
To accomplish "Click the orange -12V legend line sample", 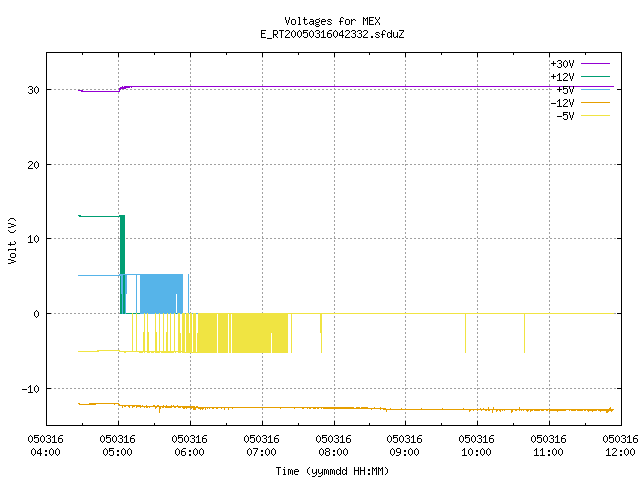I will click(x=595, y=102).
